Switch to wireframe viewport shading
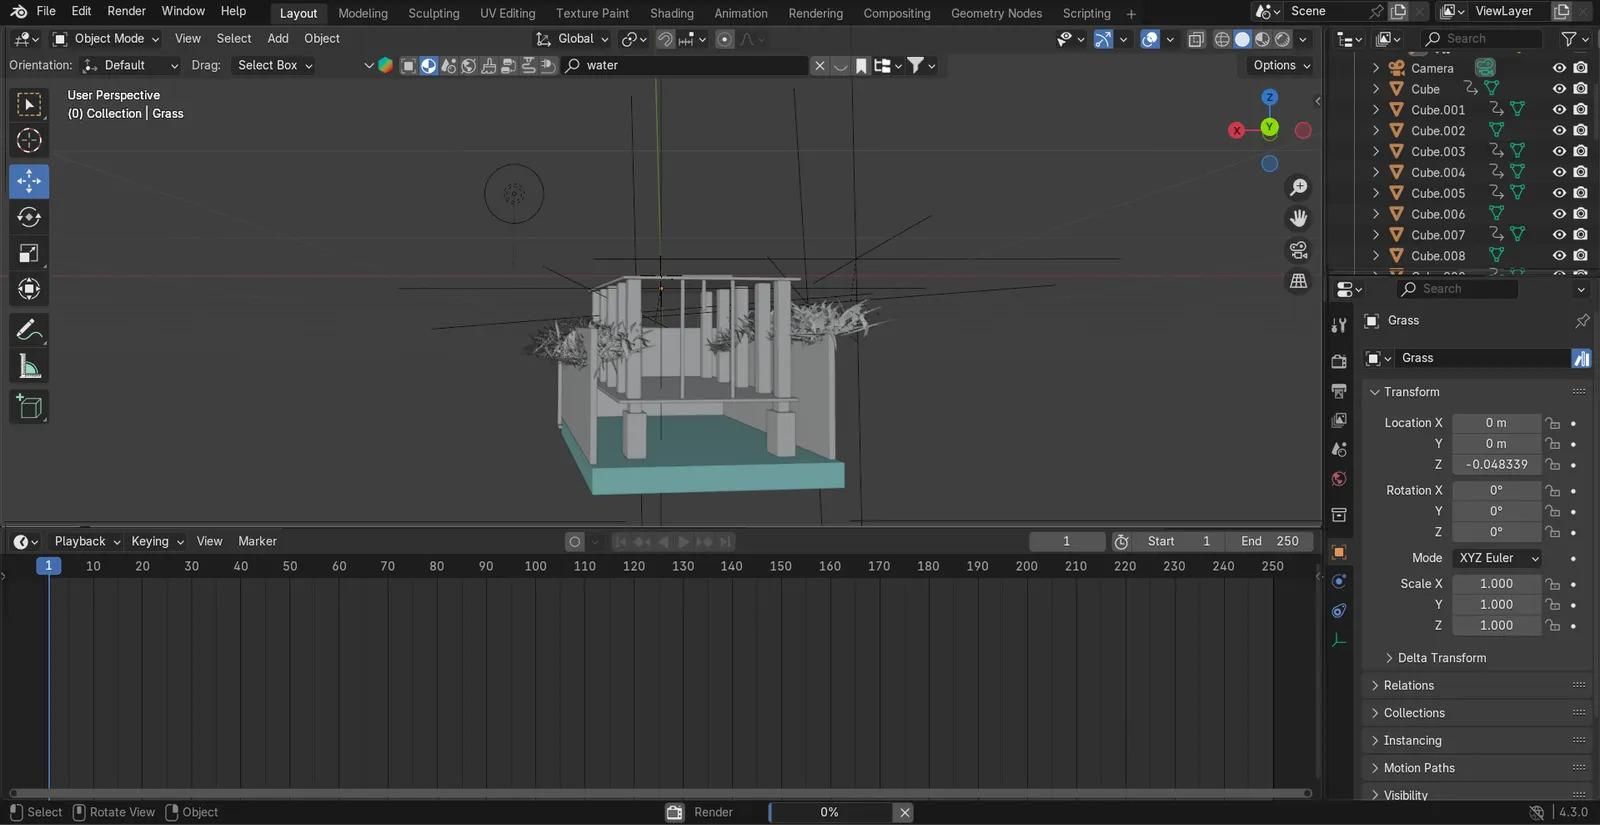 coord(1222,39)
